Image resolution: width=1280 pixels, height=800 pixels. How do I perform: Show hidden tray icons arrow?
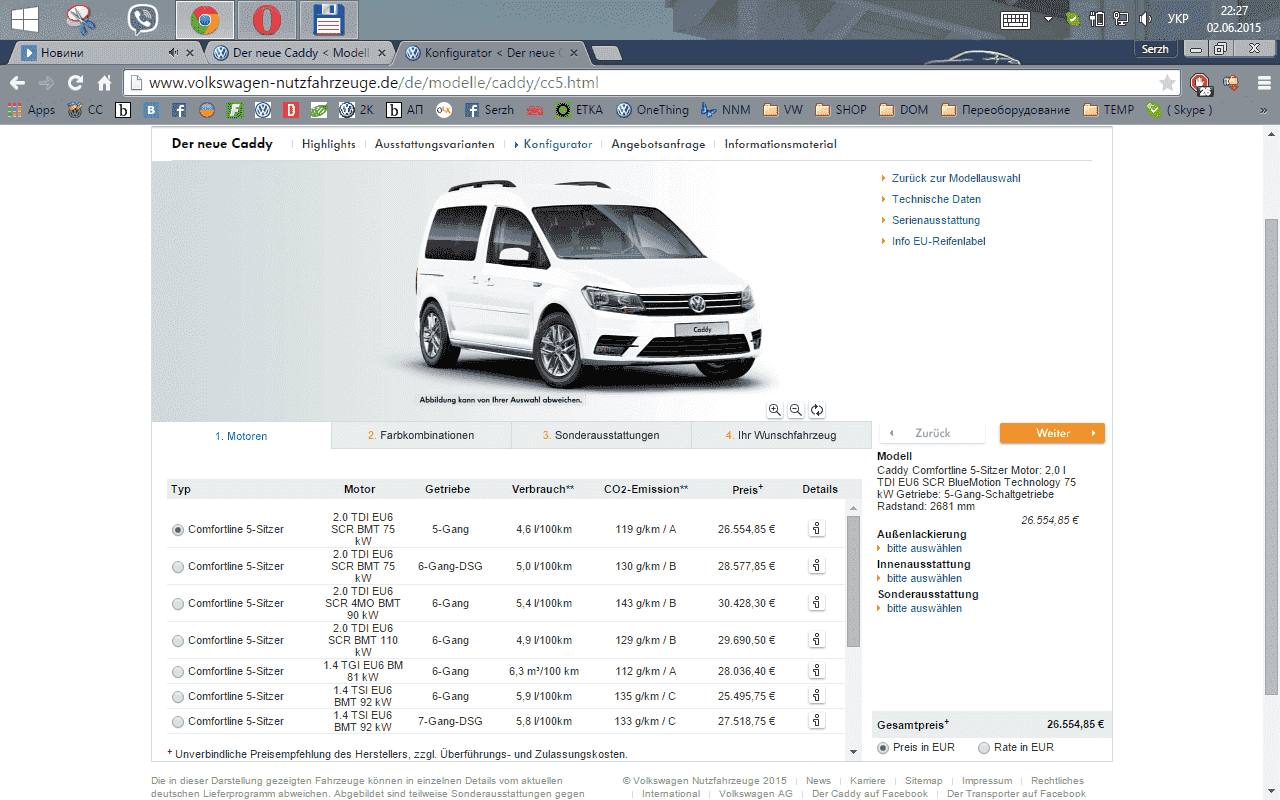(x=1048, y=19)
